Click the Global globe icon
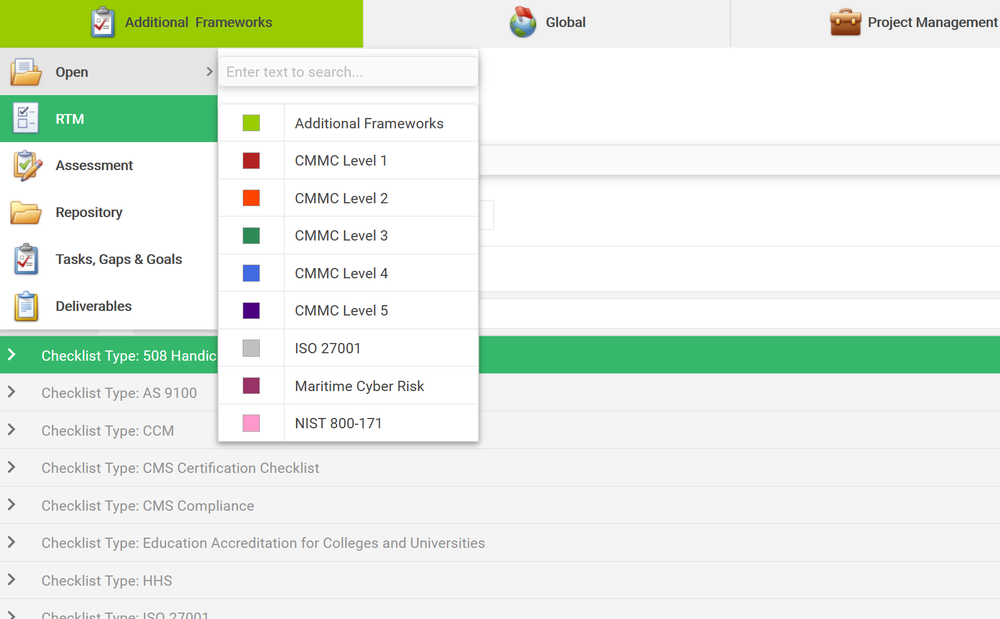Viewport: 1000px width, 619px height. 523,22
